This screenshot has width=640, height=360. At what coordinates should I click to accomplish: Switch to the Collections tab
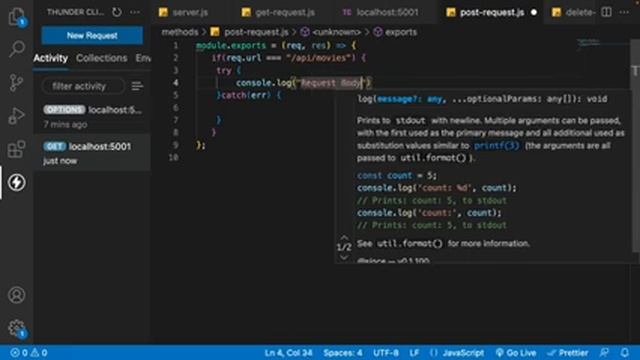pyautogui.click(x=102, y=58)
